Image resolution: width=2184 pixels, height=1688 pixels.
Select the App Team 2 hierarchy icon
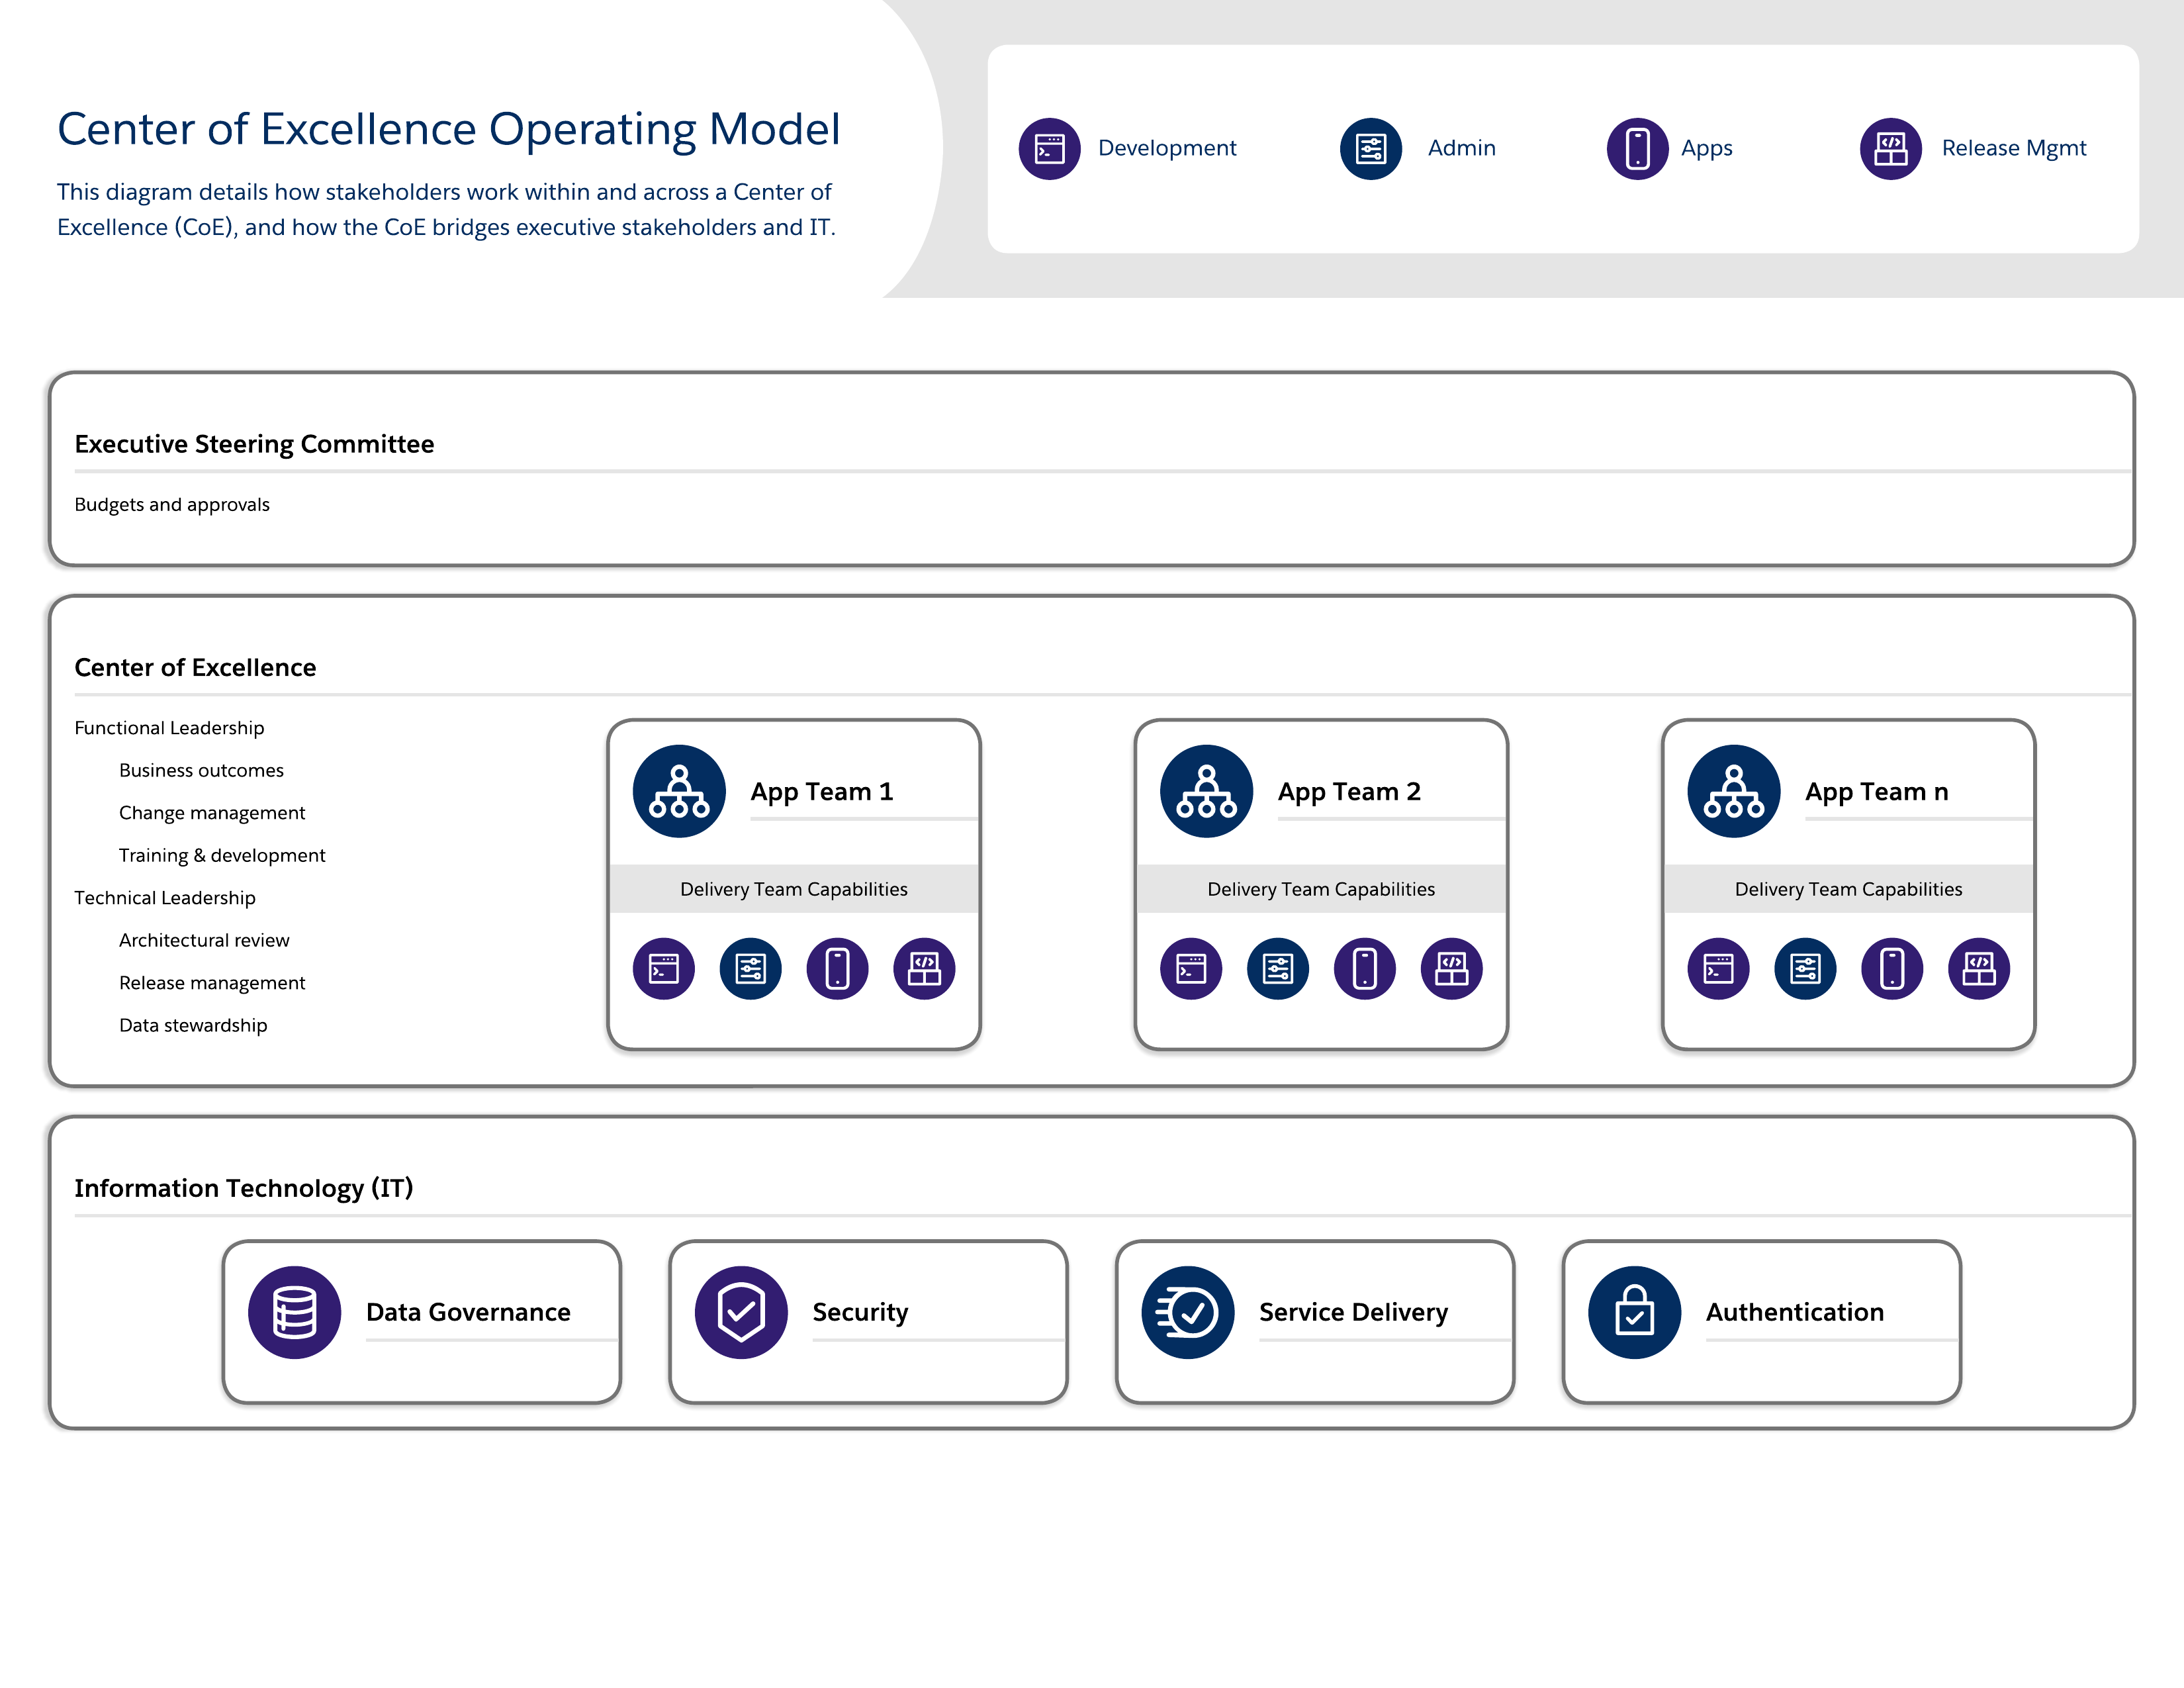coord(1206,791)
